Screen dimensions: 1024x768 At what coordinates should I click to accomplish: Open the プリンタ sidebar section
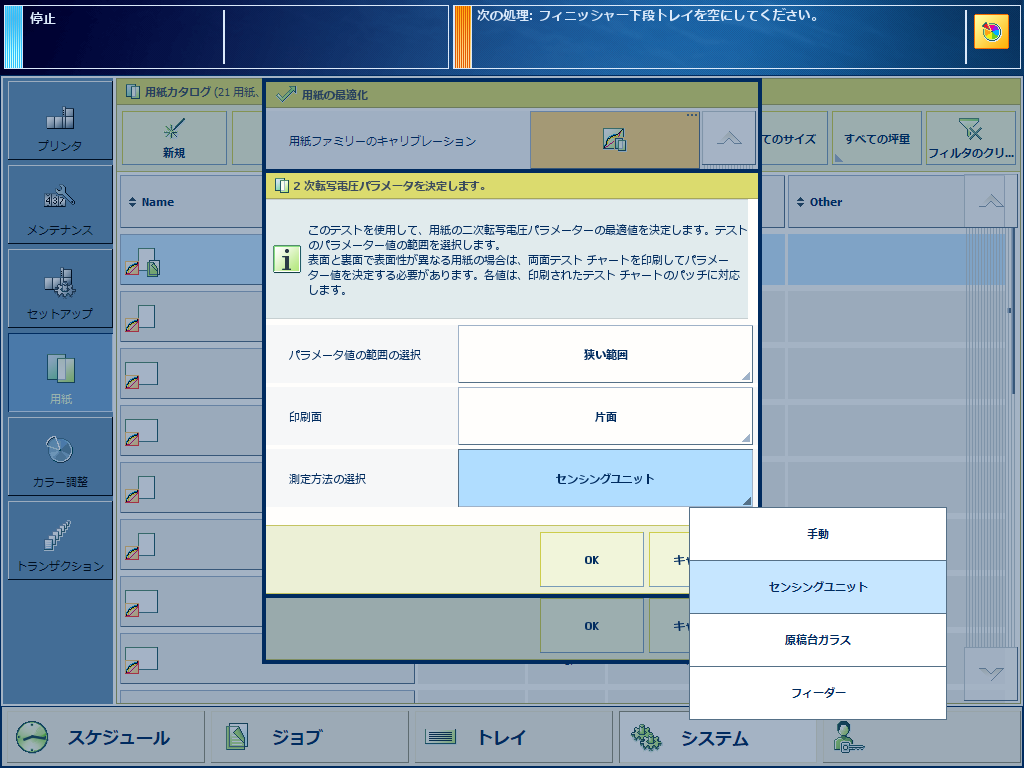pyautogui.click(x=60, y=120)
